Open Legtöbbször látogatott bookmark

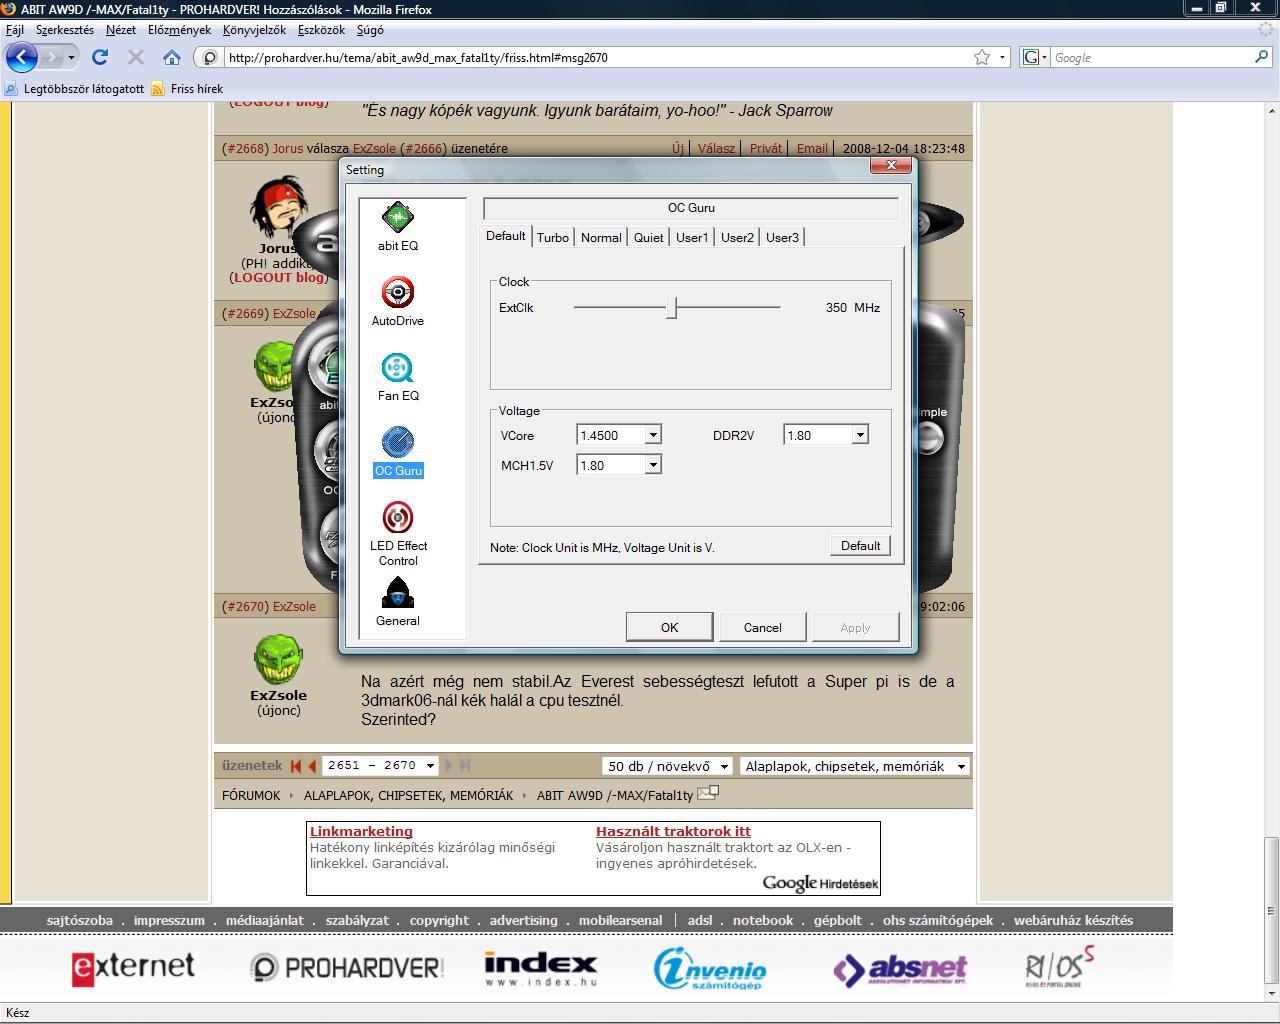75,89
